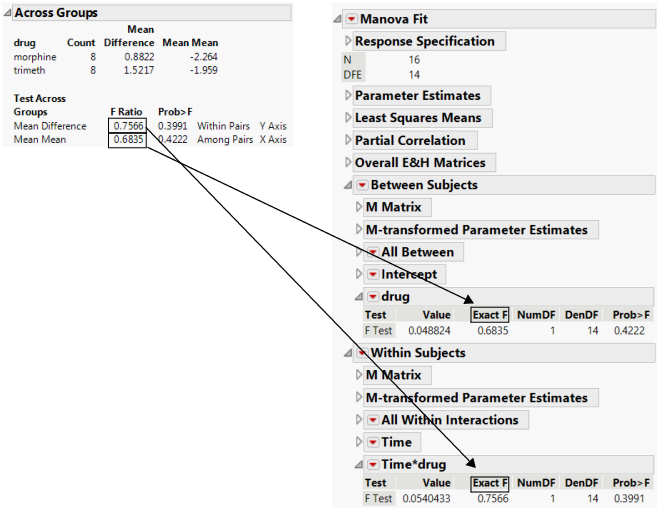659x510 pixels.
Task: Expand the Time section
Action: pyautogui.click(x=358, y=442)
